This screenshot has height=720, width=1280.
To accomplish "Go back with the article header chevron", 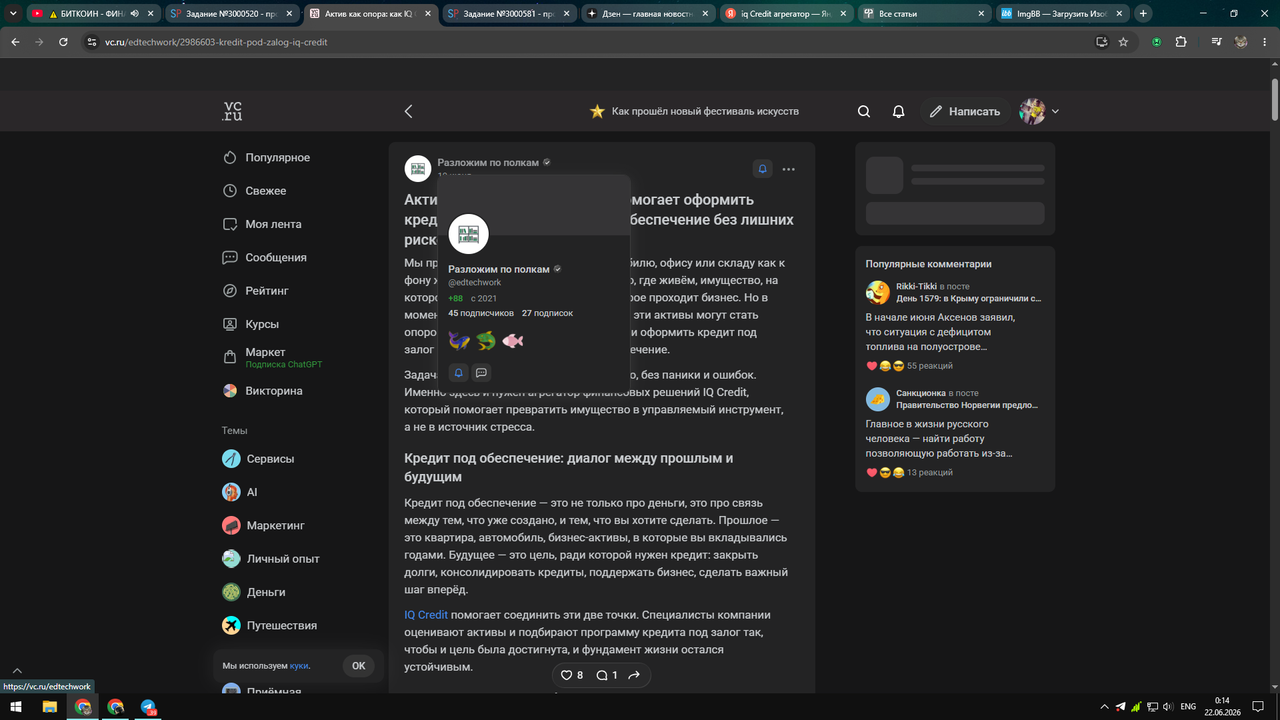I will pyautogui.click(x=408, y=111).
